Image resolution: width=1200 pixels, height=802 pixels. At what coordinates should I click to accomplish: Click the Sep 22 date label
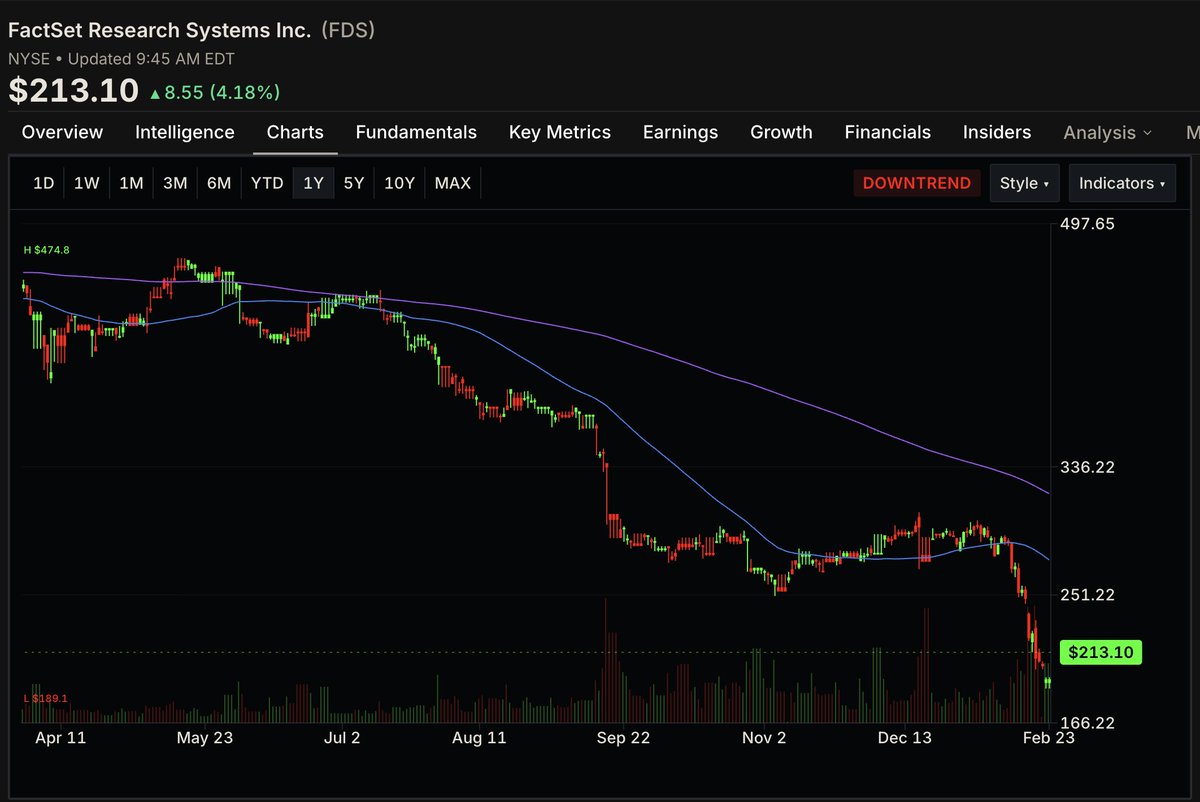point(624,738)
